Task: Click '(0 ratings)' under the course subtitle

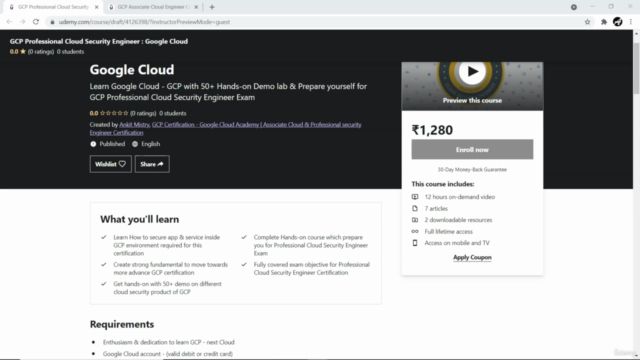Action: click(143, 113)
